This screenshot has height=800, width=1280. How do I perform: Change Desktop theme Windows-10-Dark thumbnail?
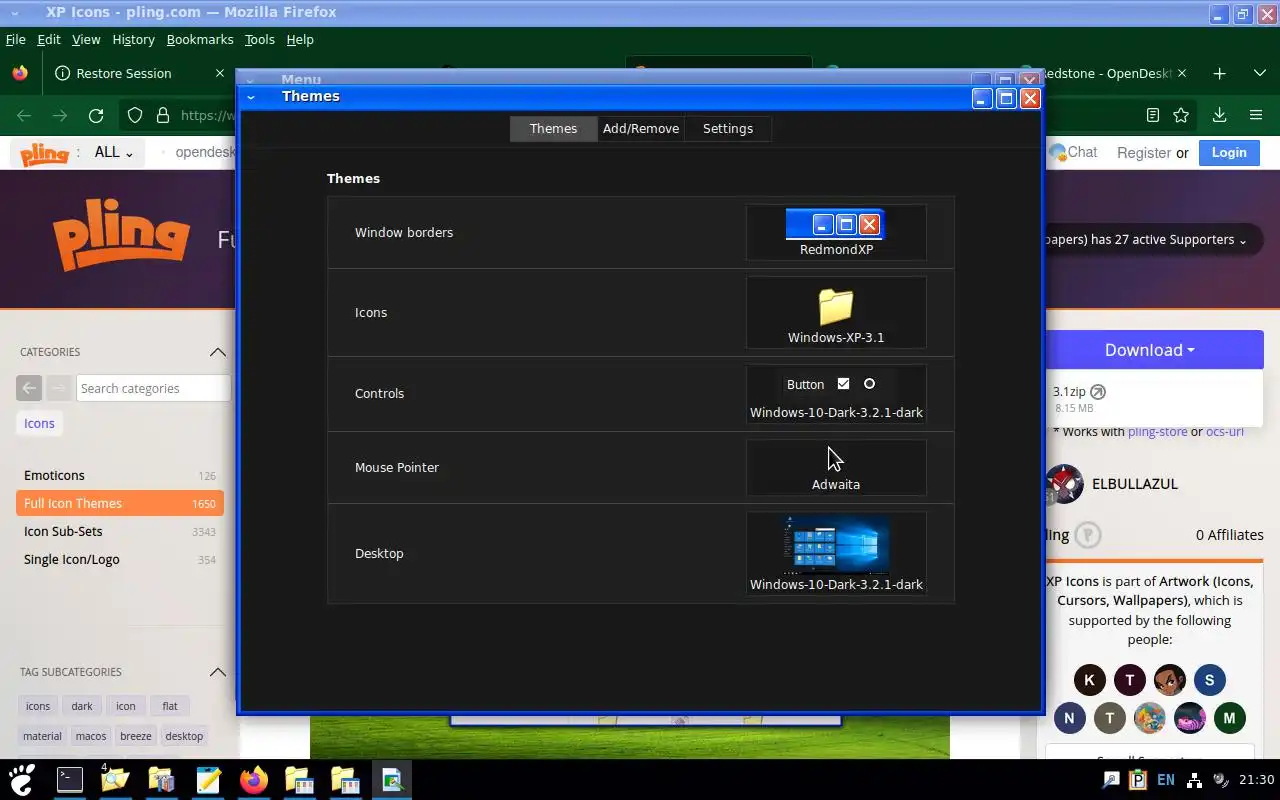836,553
